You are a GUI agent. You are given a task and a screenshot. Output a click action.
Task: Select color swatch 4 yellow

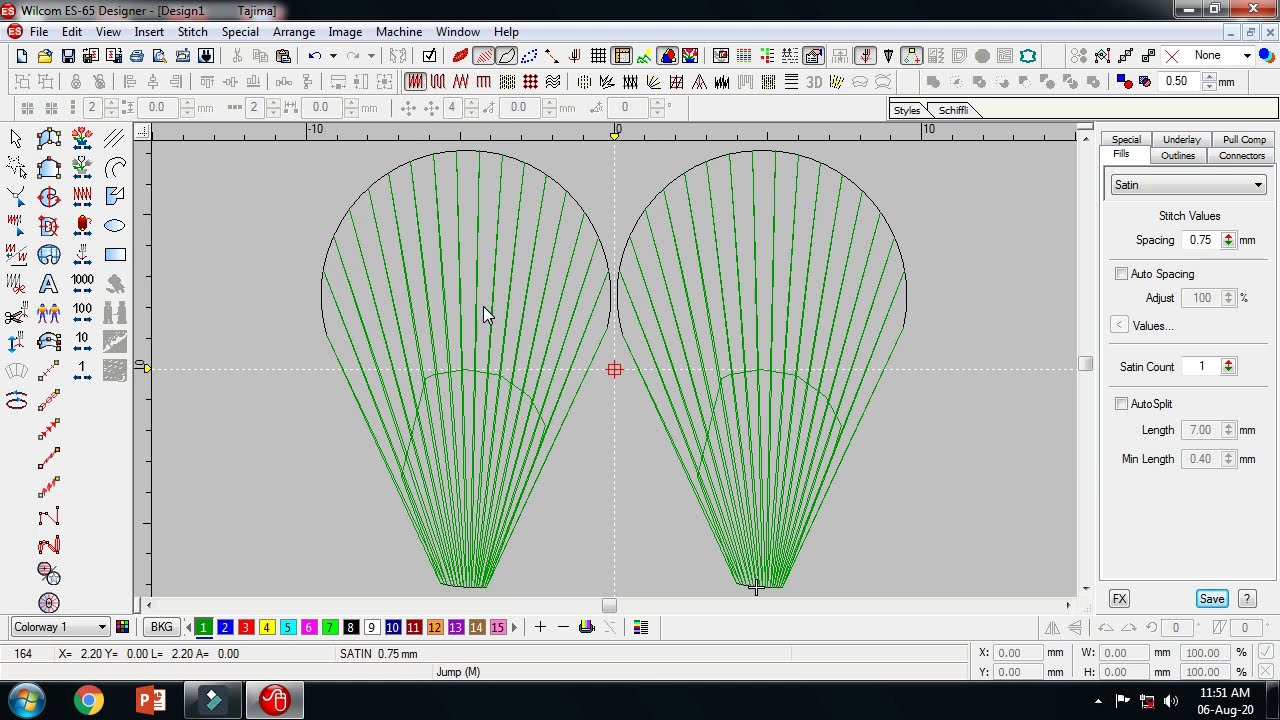tap(267, 627)
